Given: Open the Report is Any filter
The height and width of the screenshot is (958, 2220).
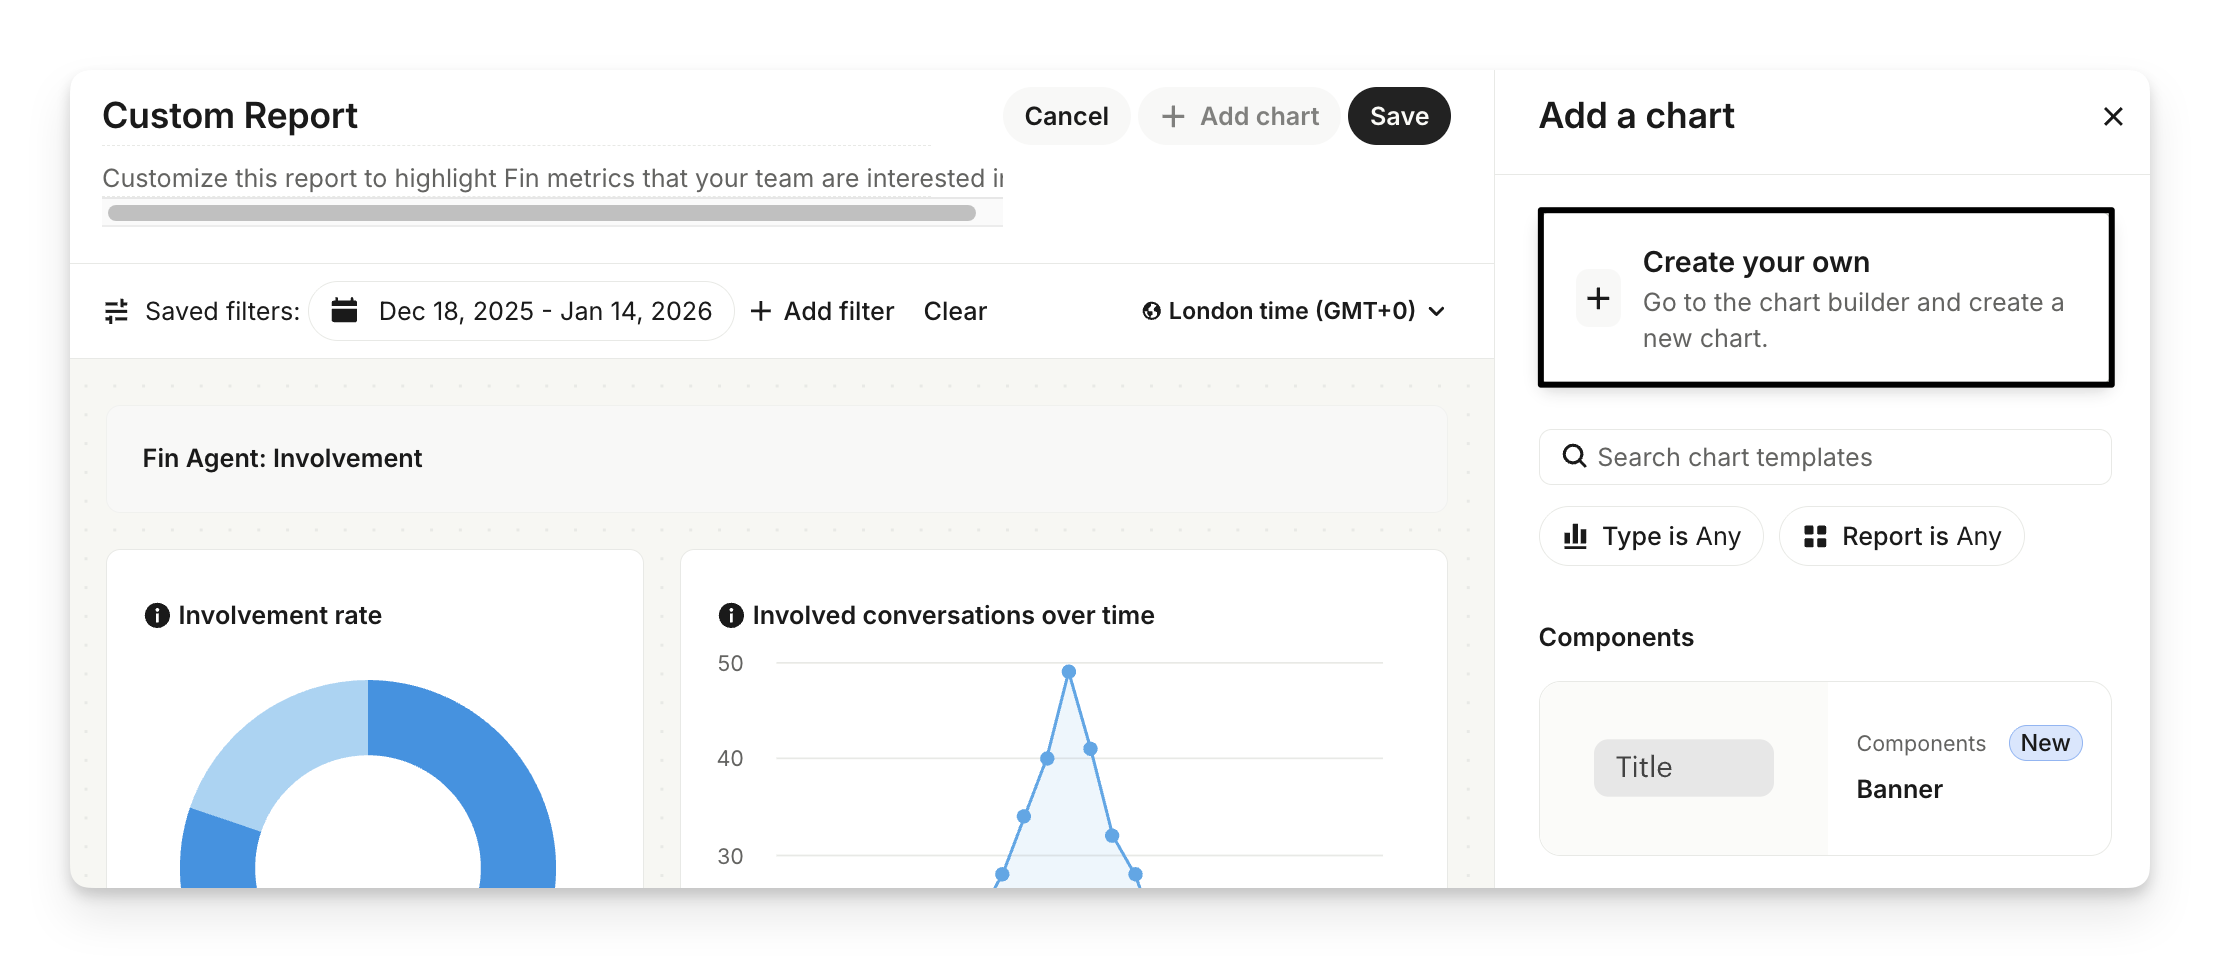Looking at the screenshot, I should click(1901, 536).
